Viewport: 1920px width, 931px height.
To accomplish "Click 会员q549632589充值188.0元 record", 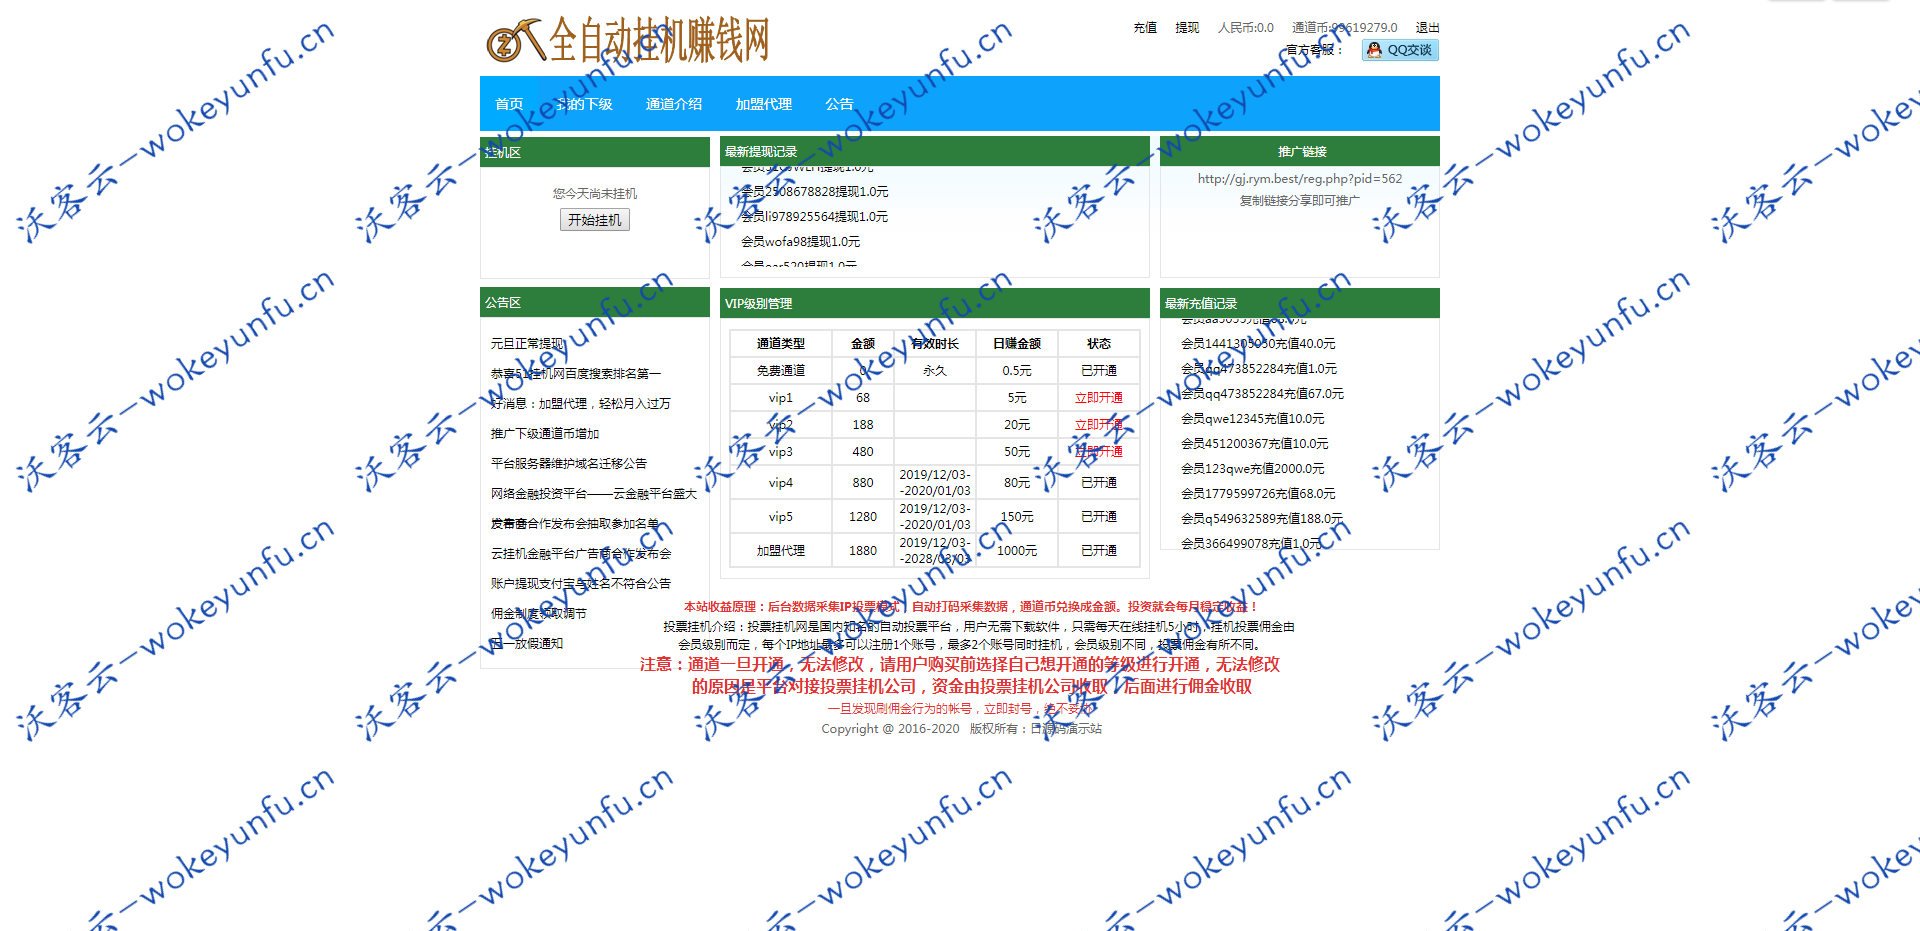I will click(1261, 519).
